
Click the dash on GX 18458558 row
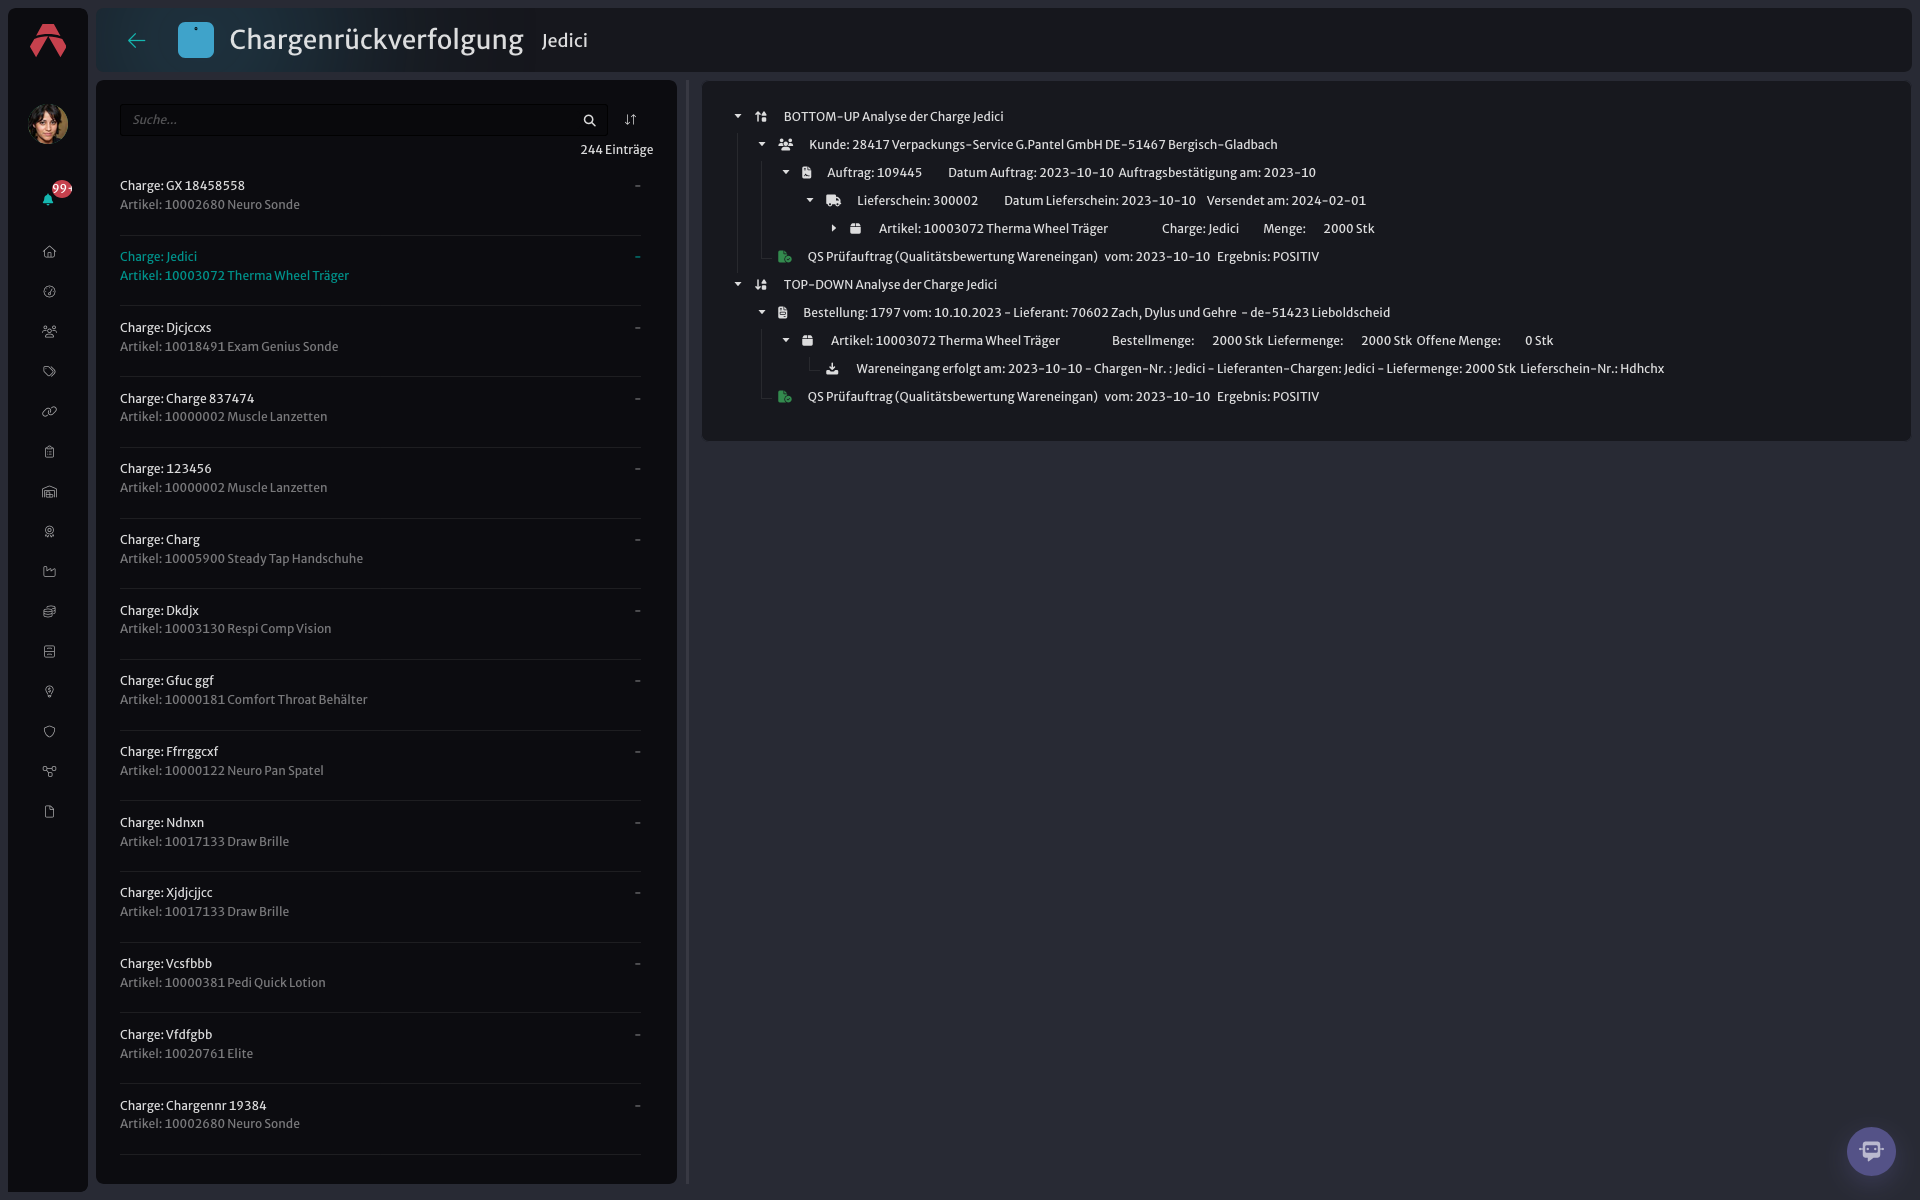point(637,186)
